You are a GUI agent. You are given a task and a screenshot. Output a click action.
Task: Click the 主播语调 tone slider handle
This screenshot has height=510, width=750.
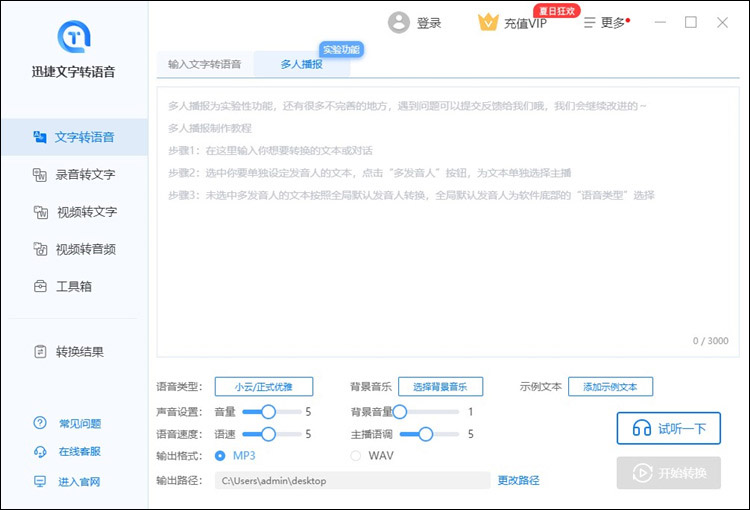click(426, 434)
